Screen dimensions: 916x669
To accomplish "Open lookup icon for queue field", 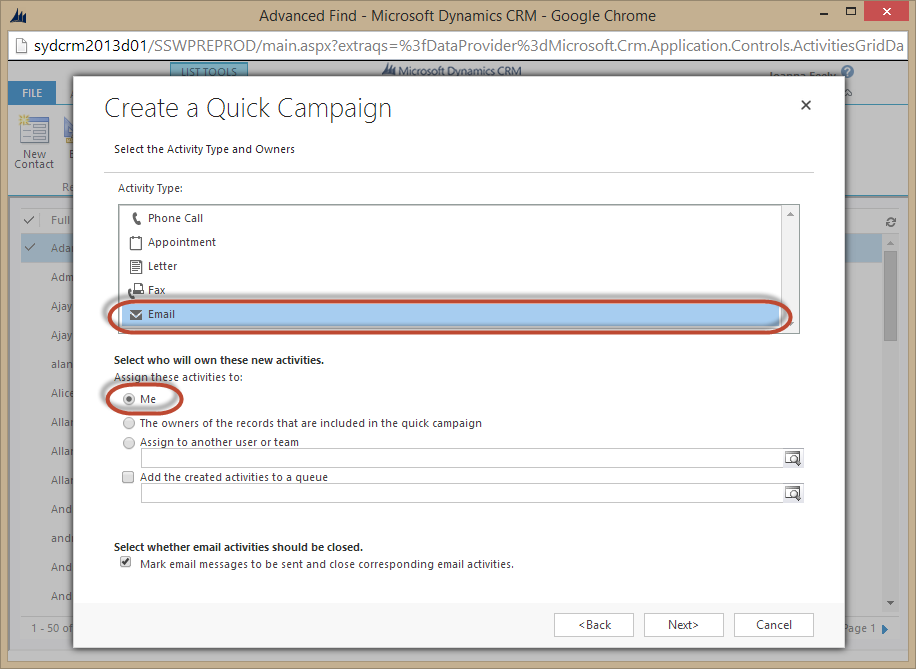I will (x=793, y=493).
